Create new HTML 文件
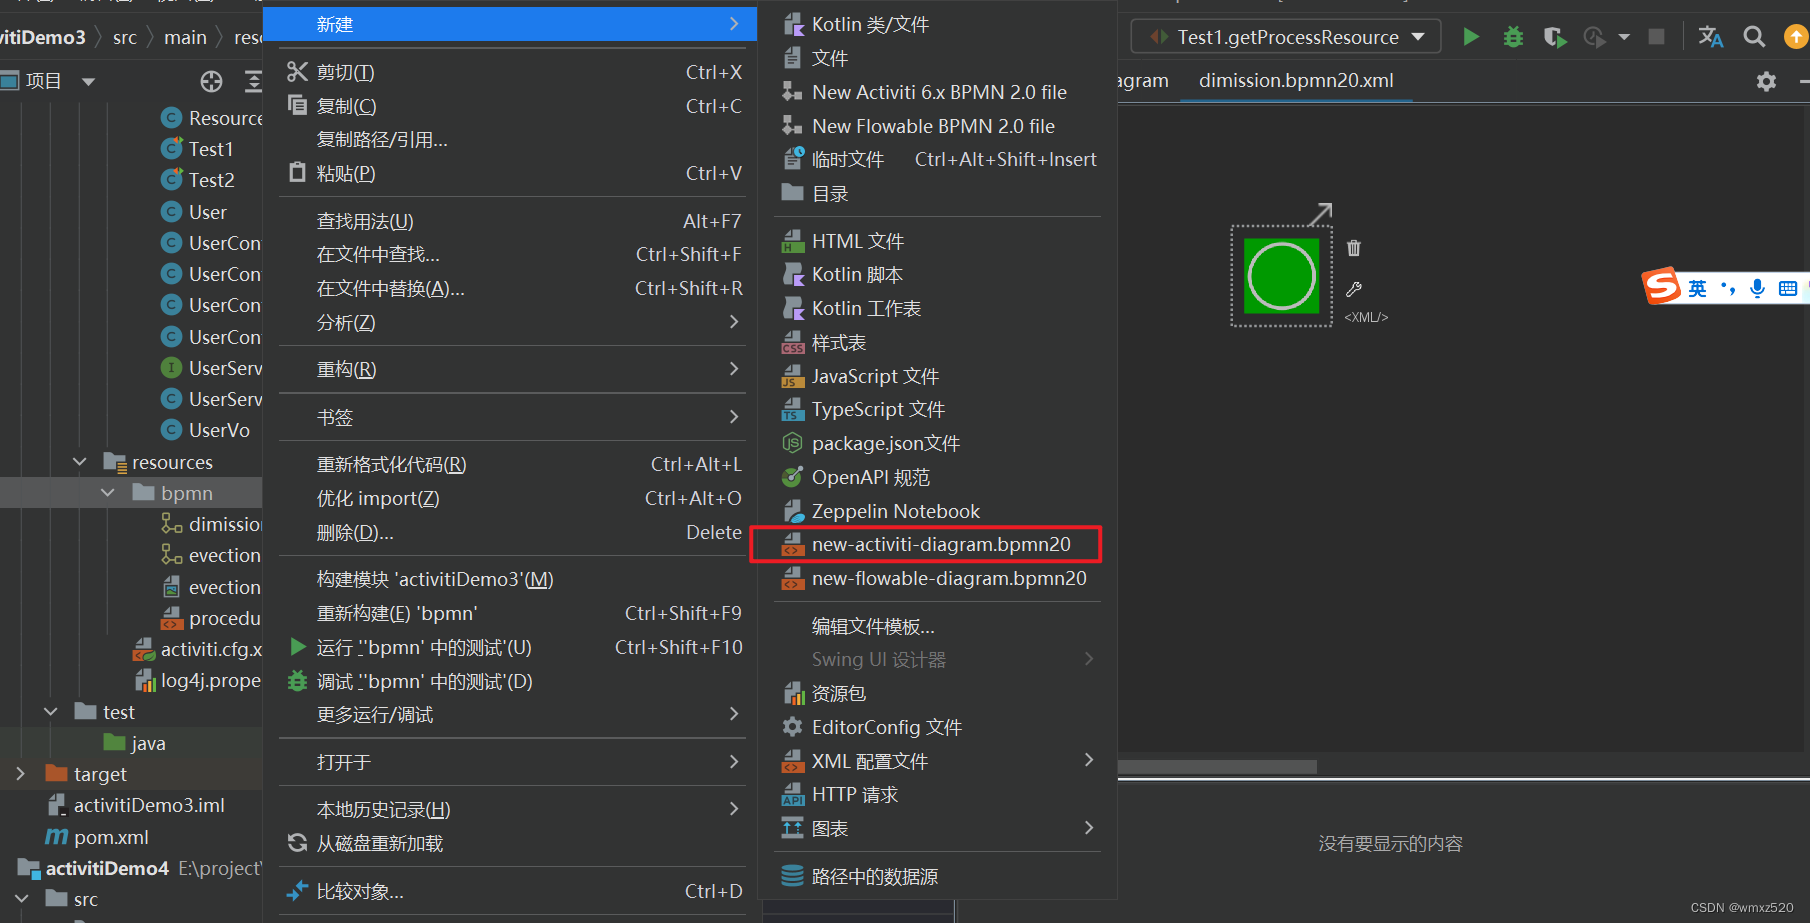 click(x=937, y=241)
